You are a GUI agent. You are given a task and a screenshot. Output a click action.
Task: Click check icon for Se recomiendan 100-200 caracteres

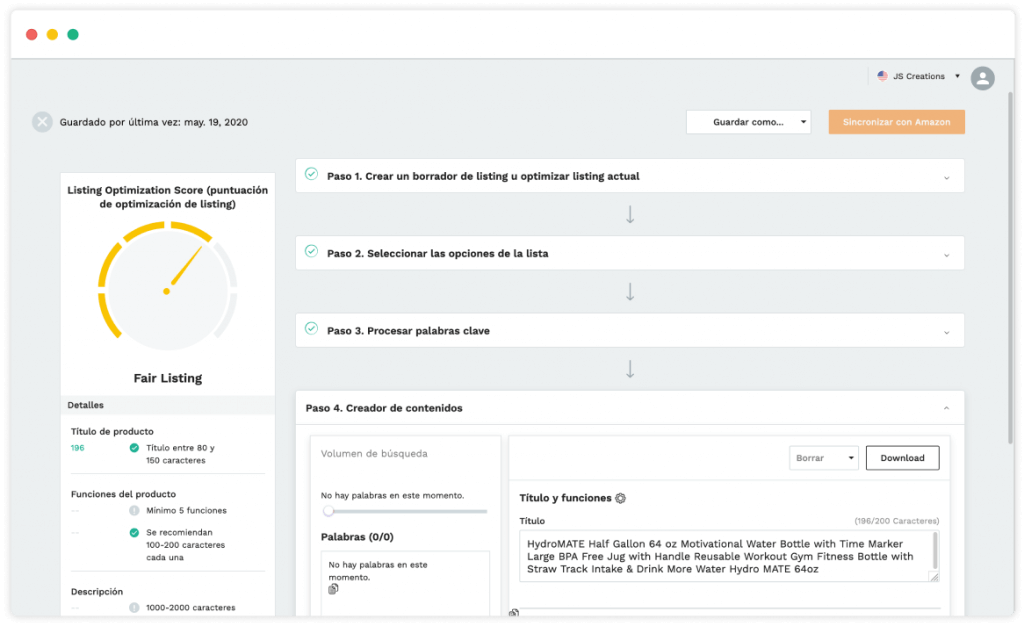[134, 533]
